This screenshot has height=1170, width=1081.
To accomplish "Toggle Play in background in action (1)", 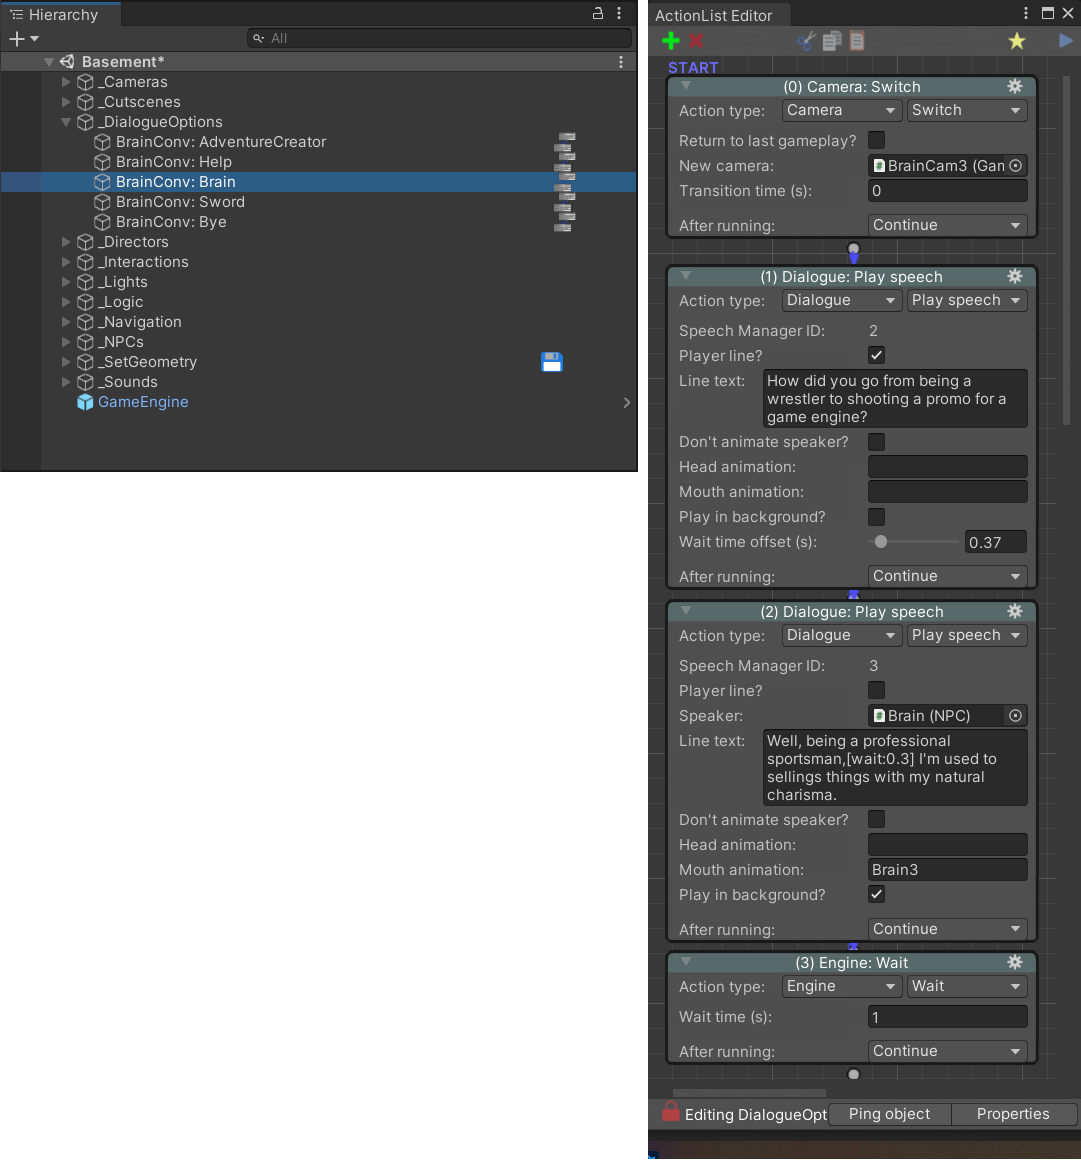I will click(877, 516).
